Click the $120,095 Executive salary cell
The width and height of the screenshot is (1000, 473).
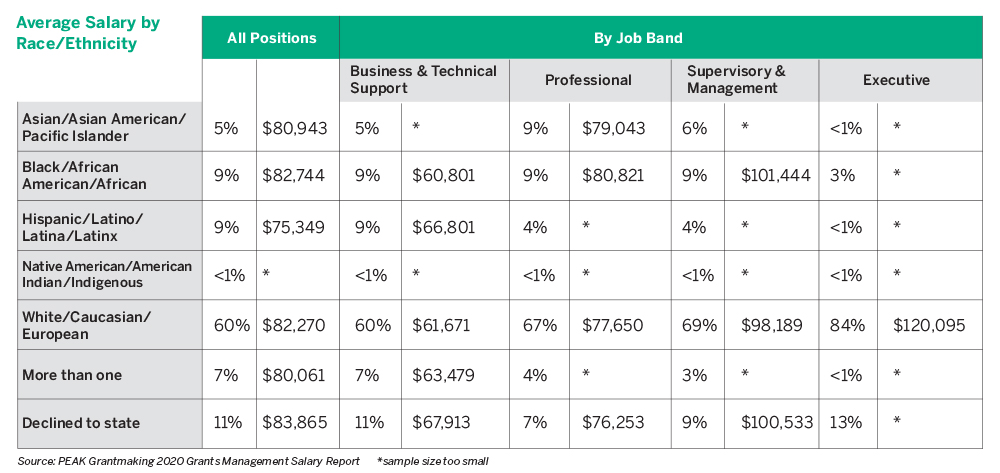tap(934, 325)
